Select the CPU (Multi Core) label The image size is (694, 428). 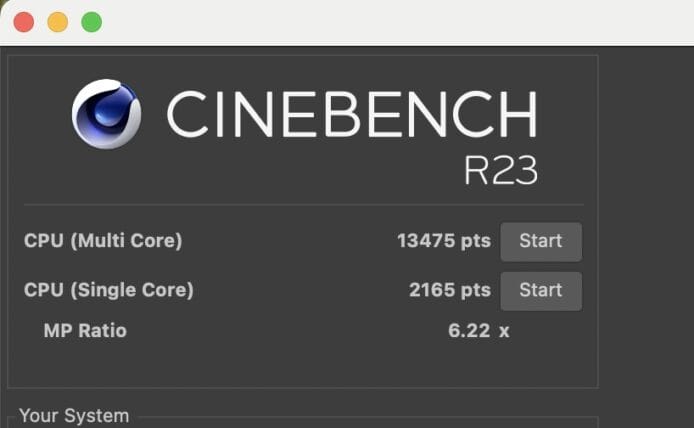(103, 241)
